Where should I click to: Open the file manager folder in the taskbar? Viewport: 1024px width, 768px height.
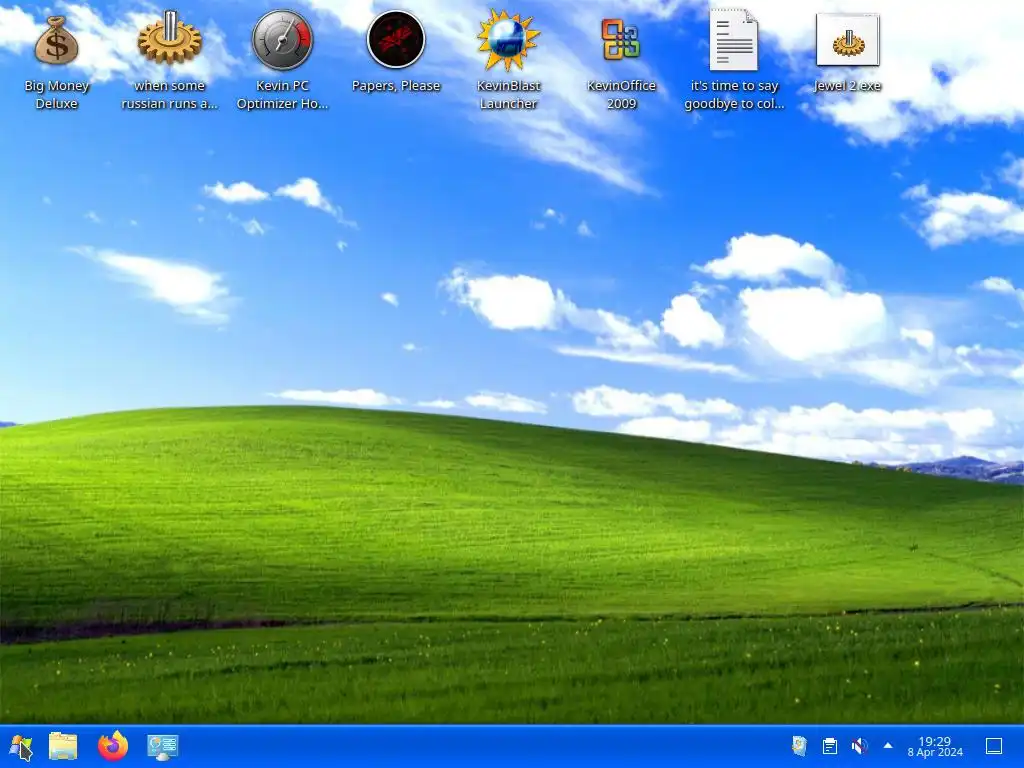click(63, 746)
